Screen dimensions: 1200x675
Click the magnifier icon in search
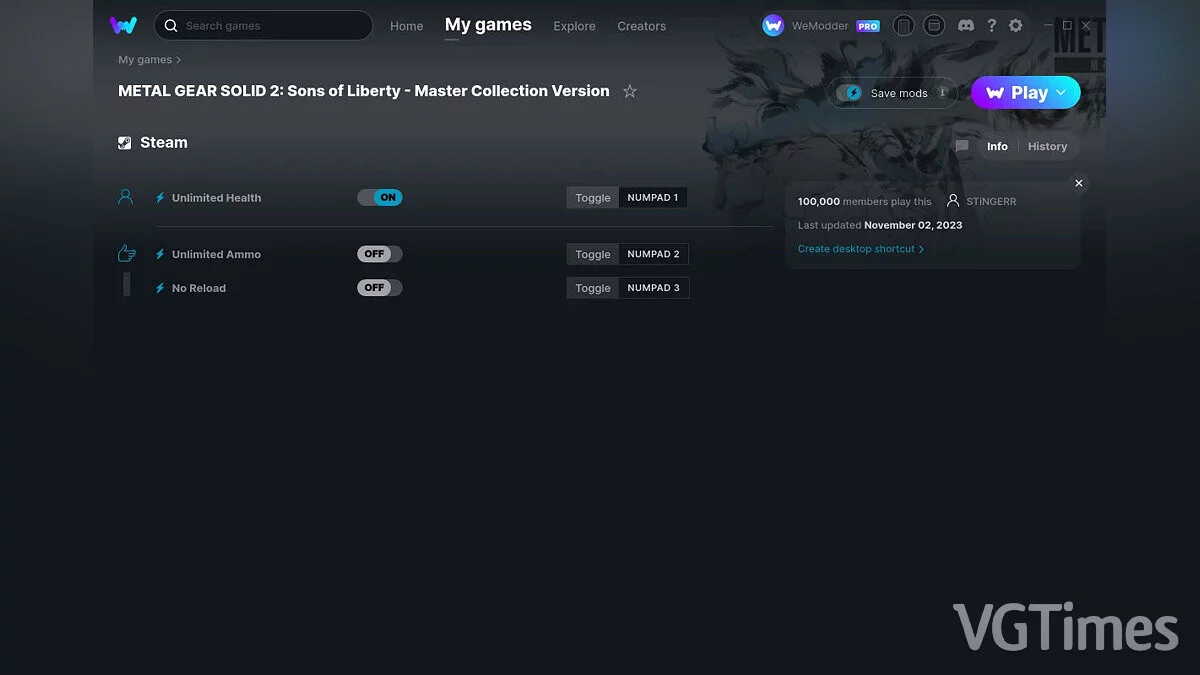(171, 26)
